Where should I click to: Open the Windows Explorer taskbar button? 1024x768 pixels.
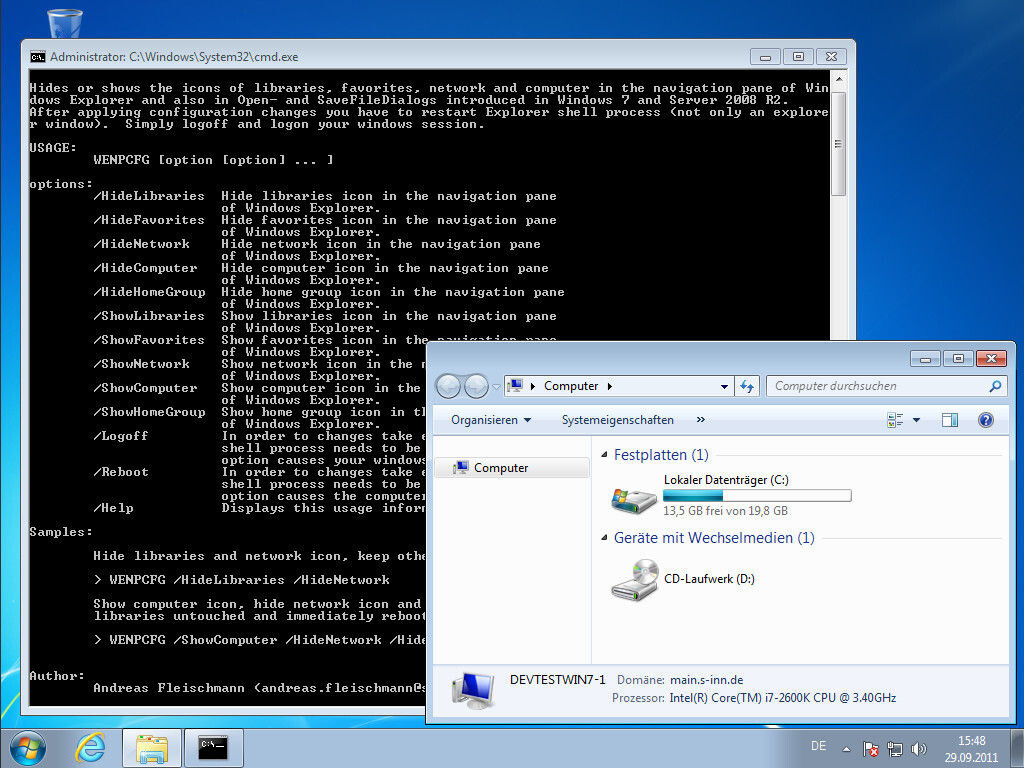click(152, 748)
